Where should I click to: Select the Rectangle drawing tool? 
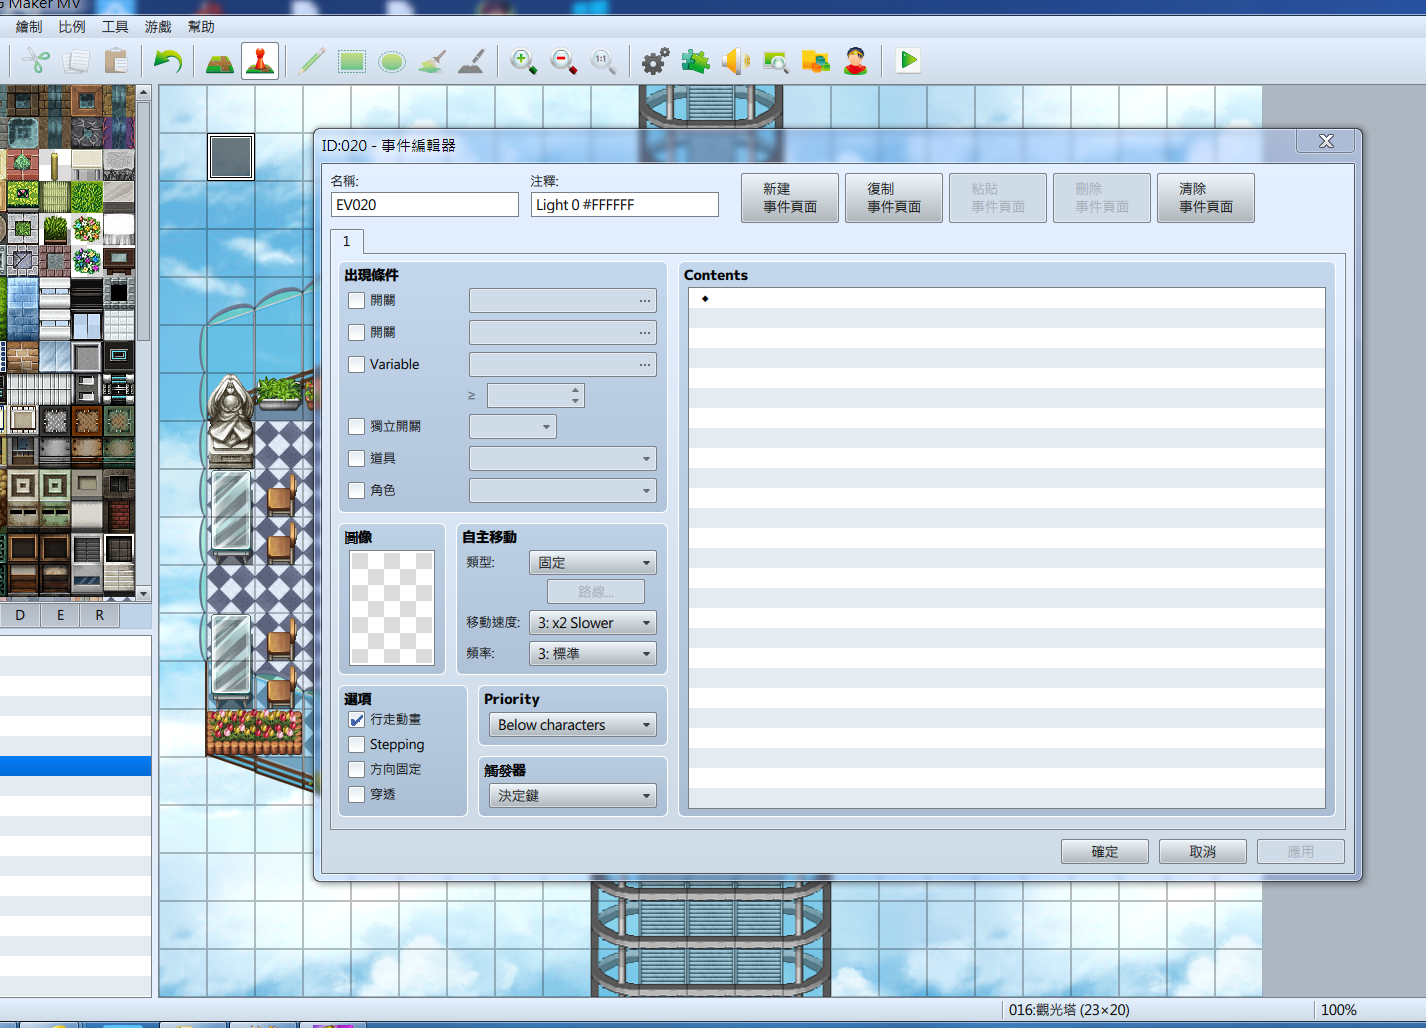352,61
